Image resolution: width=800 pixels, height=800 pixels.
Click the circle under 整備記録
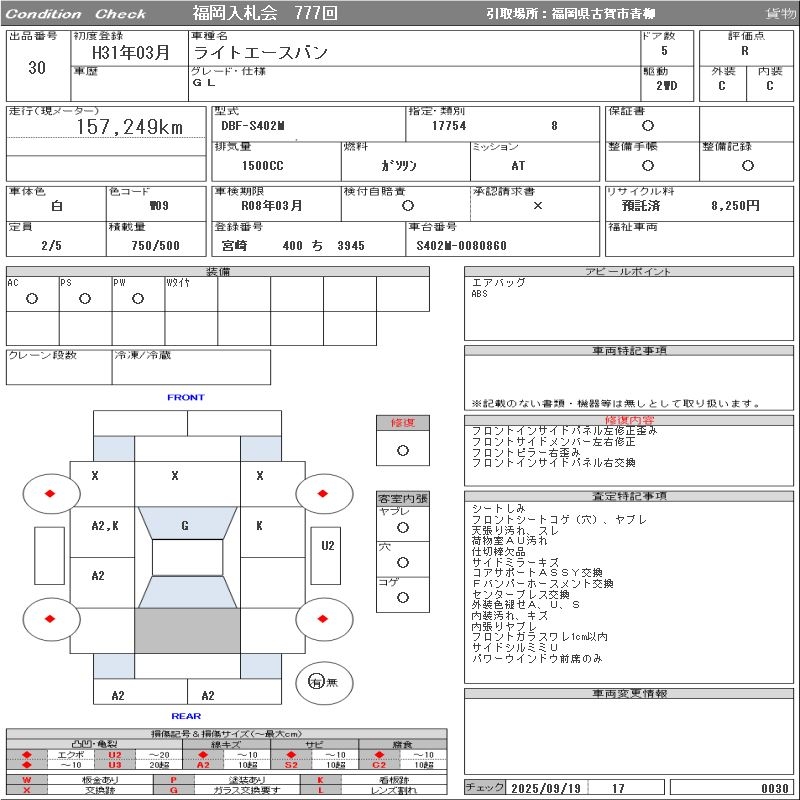point(747,165)
